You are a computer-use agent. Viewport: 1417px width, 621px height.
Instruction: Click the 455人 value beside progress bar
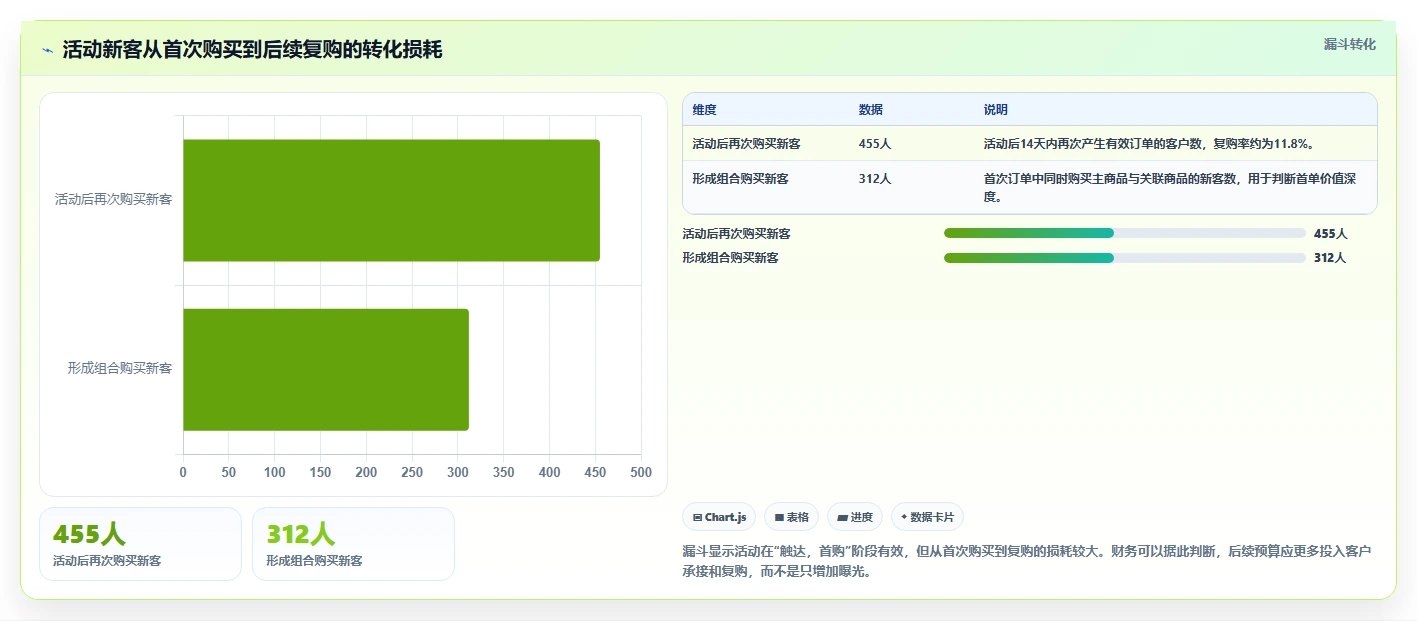coord(1330,234)
